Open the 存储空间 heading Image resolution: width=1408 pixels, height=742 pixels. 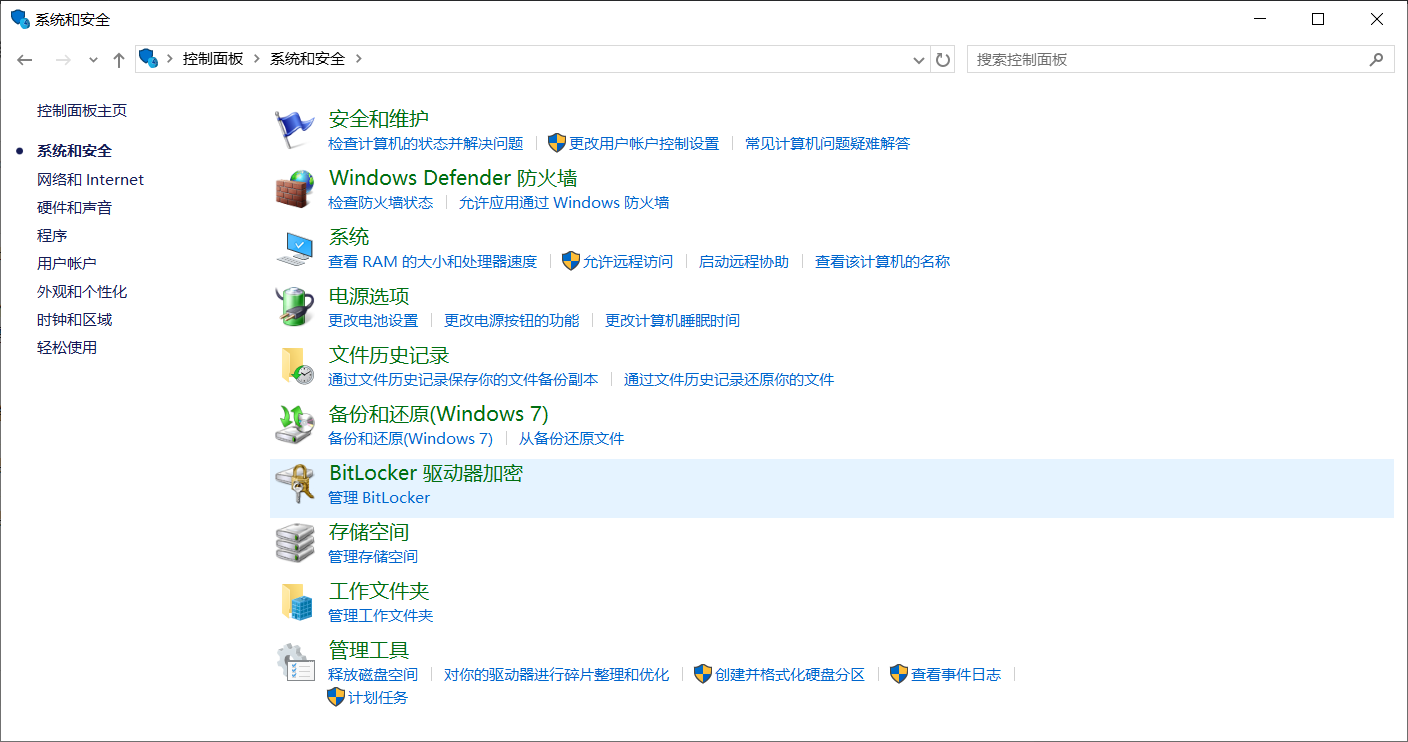pyautogui.click(x=369, y=532)
